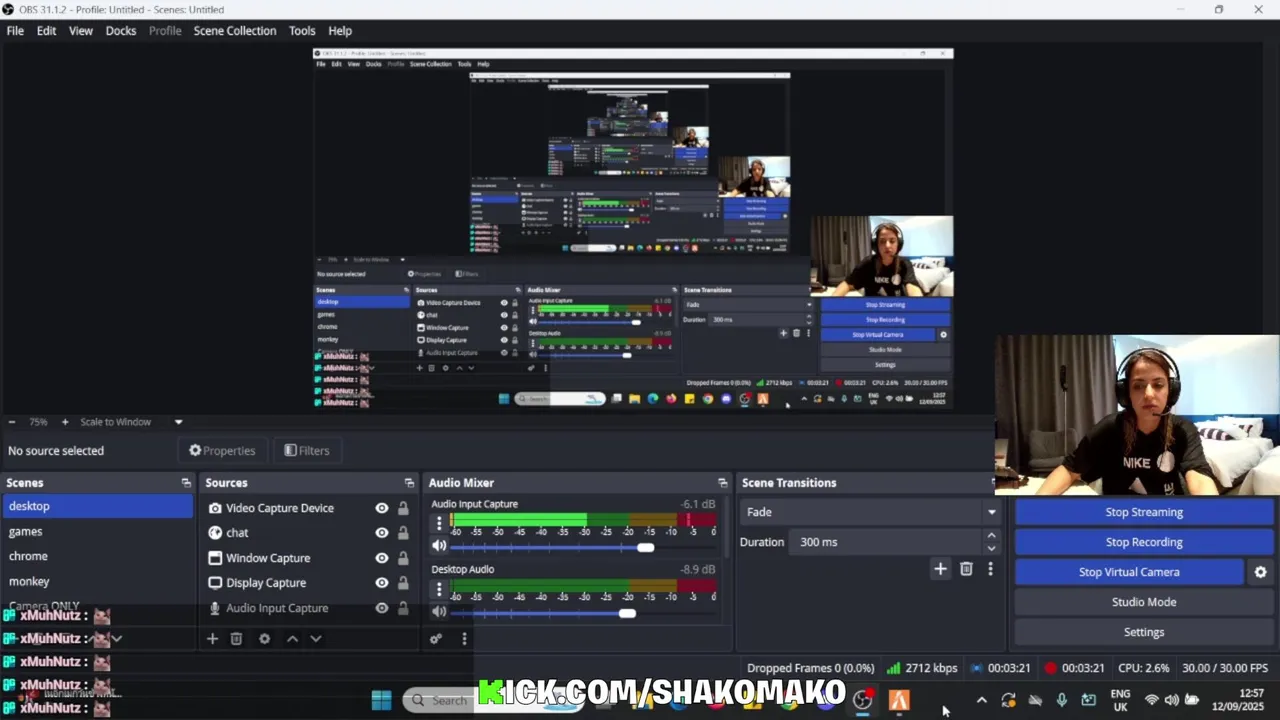Select the chrome scene

click(98, 556)
